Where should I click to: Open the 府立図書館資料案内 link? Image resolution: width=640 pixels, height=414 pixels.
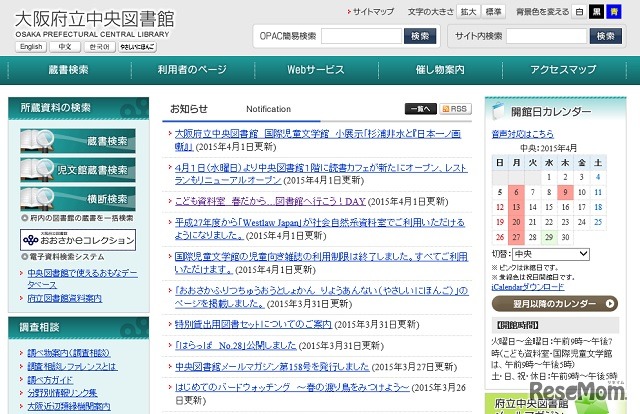pos(64,298)
